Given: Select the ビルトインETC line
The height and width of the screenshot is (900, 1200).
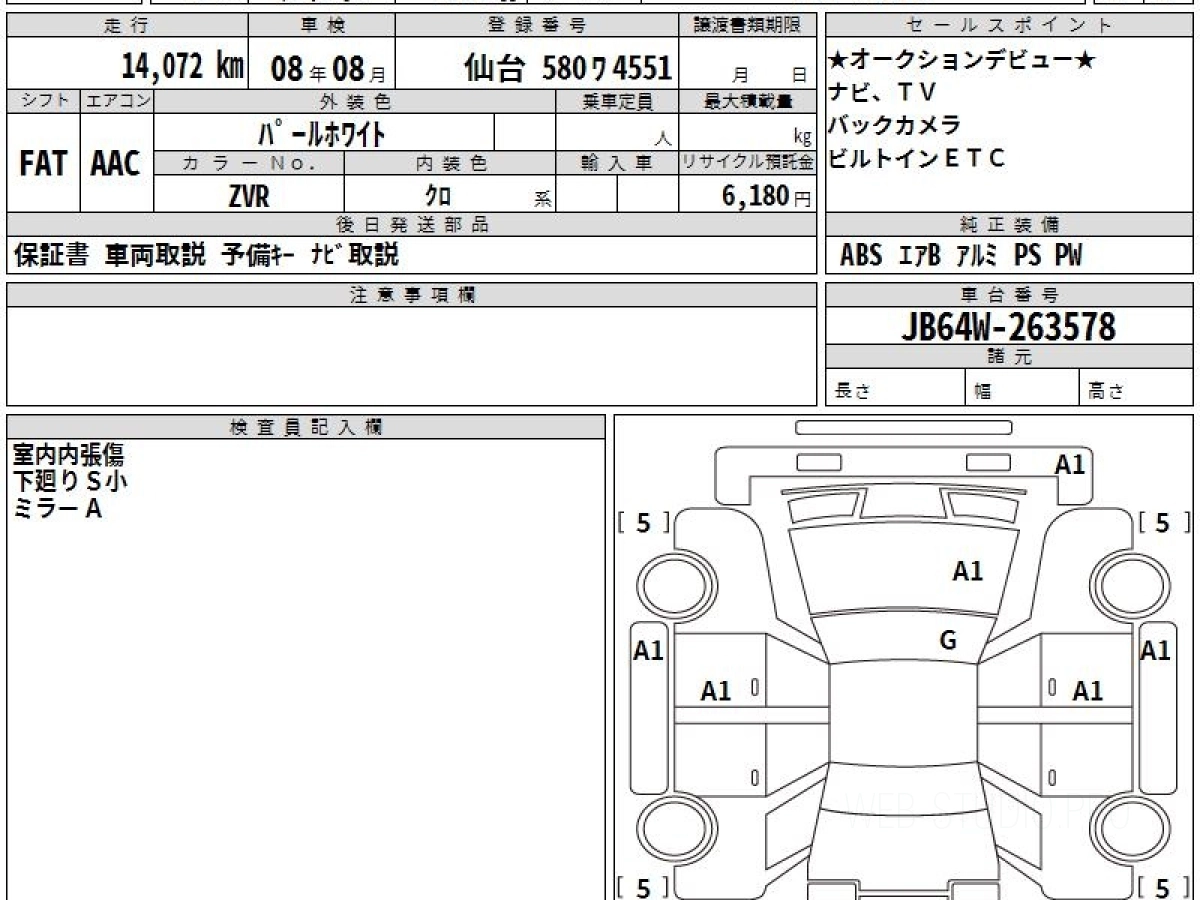Looking at the screenshot, I should click(x=917, y=158).
